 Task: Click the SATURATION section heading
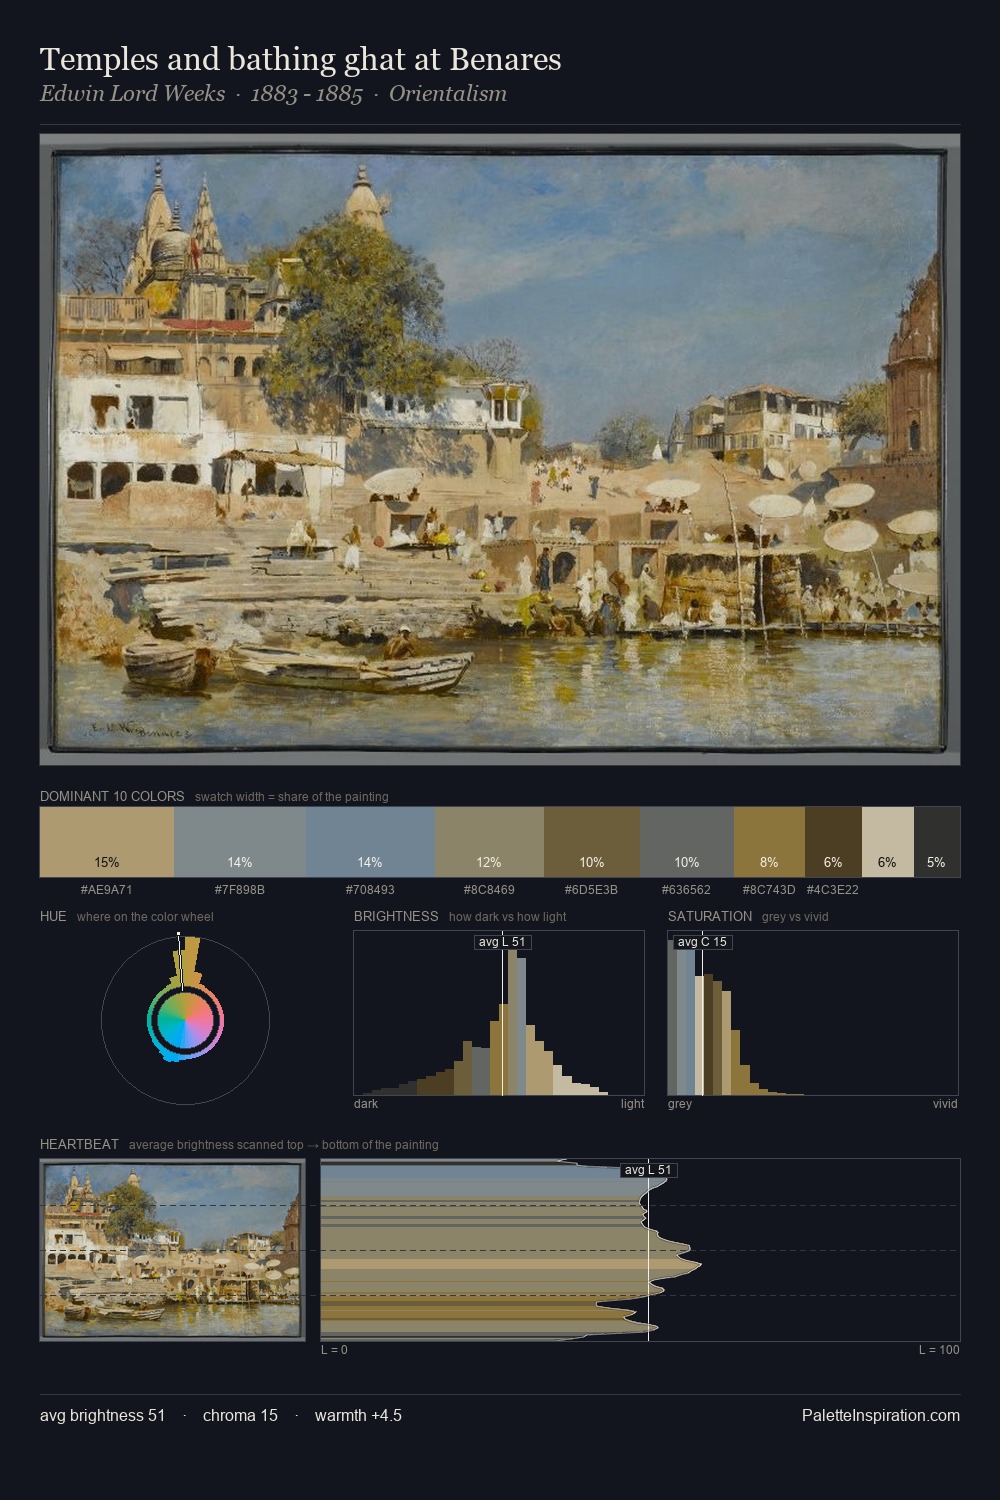pos(710,916)
